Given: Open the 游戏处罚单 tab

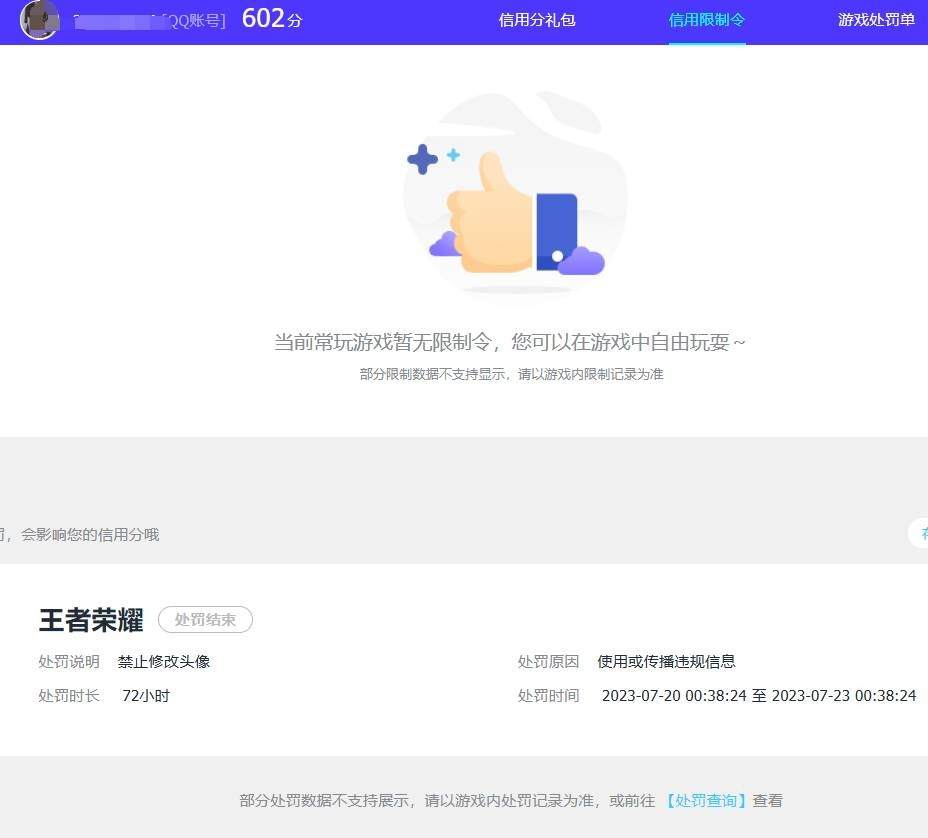Looking at the screenshot, I should 877,20.
